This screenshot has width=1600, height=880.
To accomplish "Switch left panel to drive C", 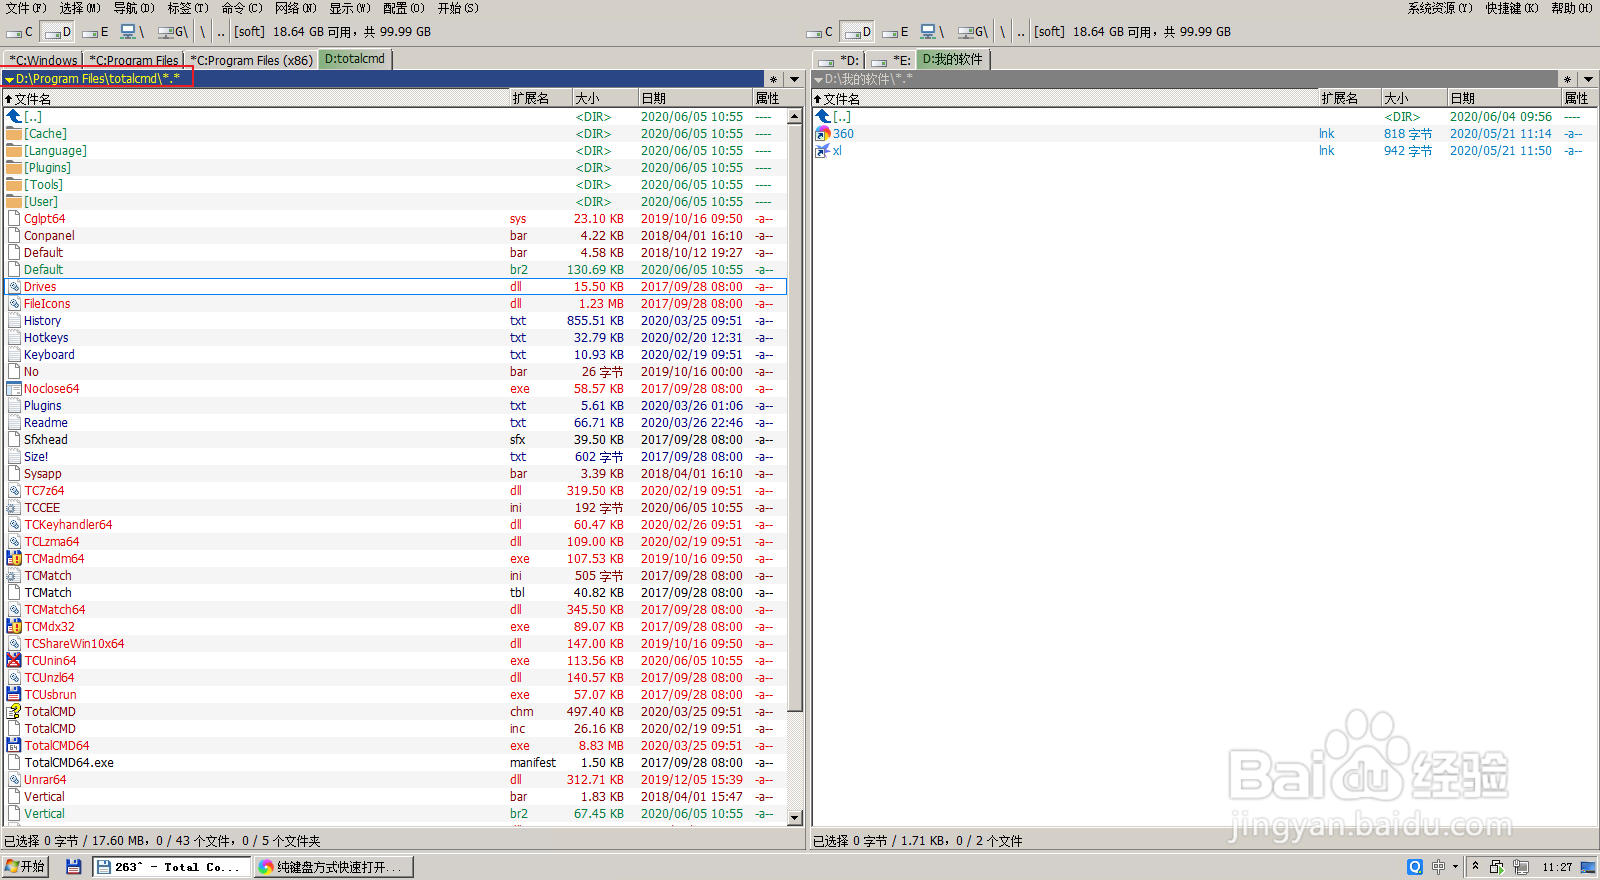I will pos(20,32).
